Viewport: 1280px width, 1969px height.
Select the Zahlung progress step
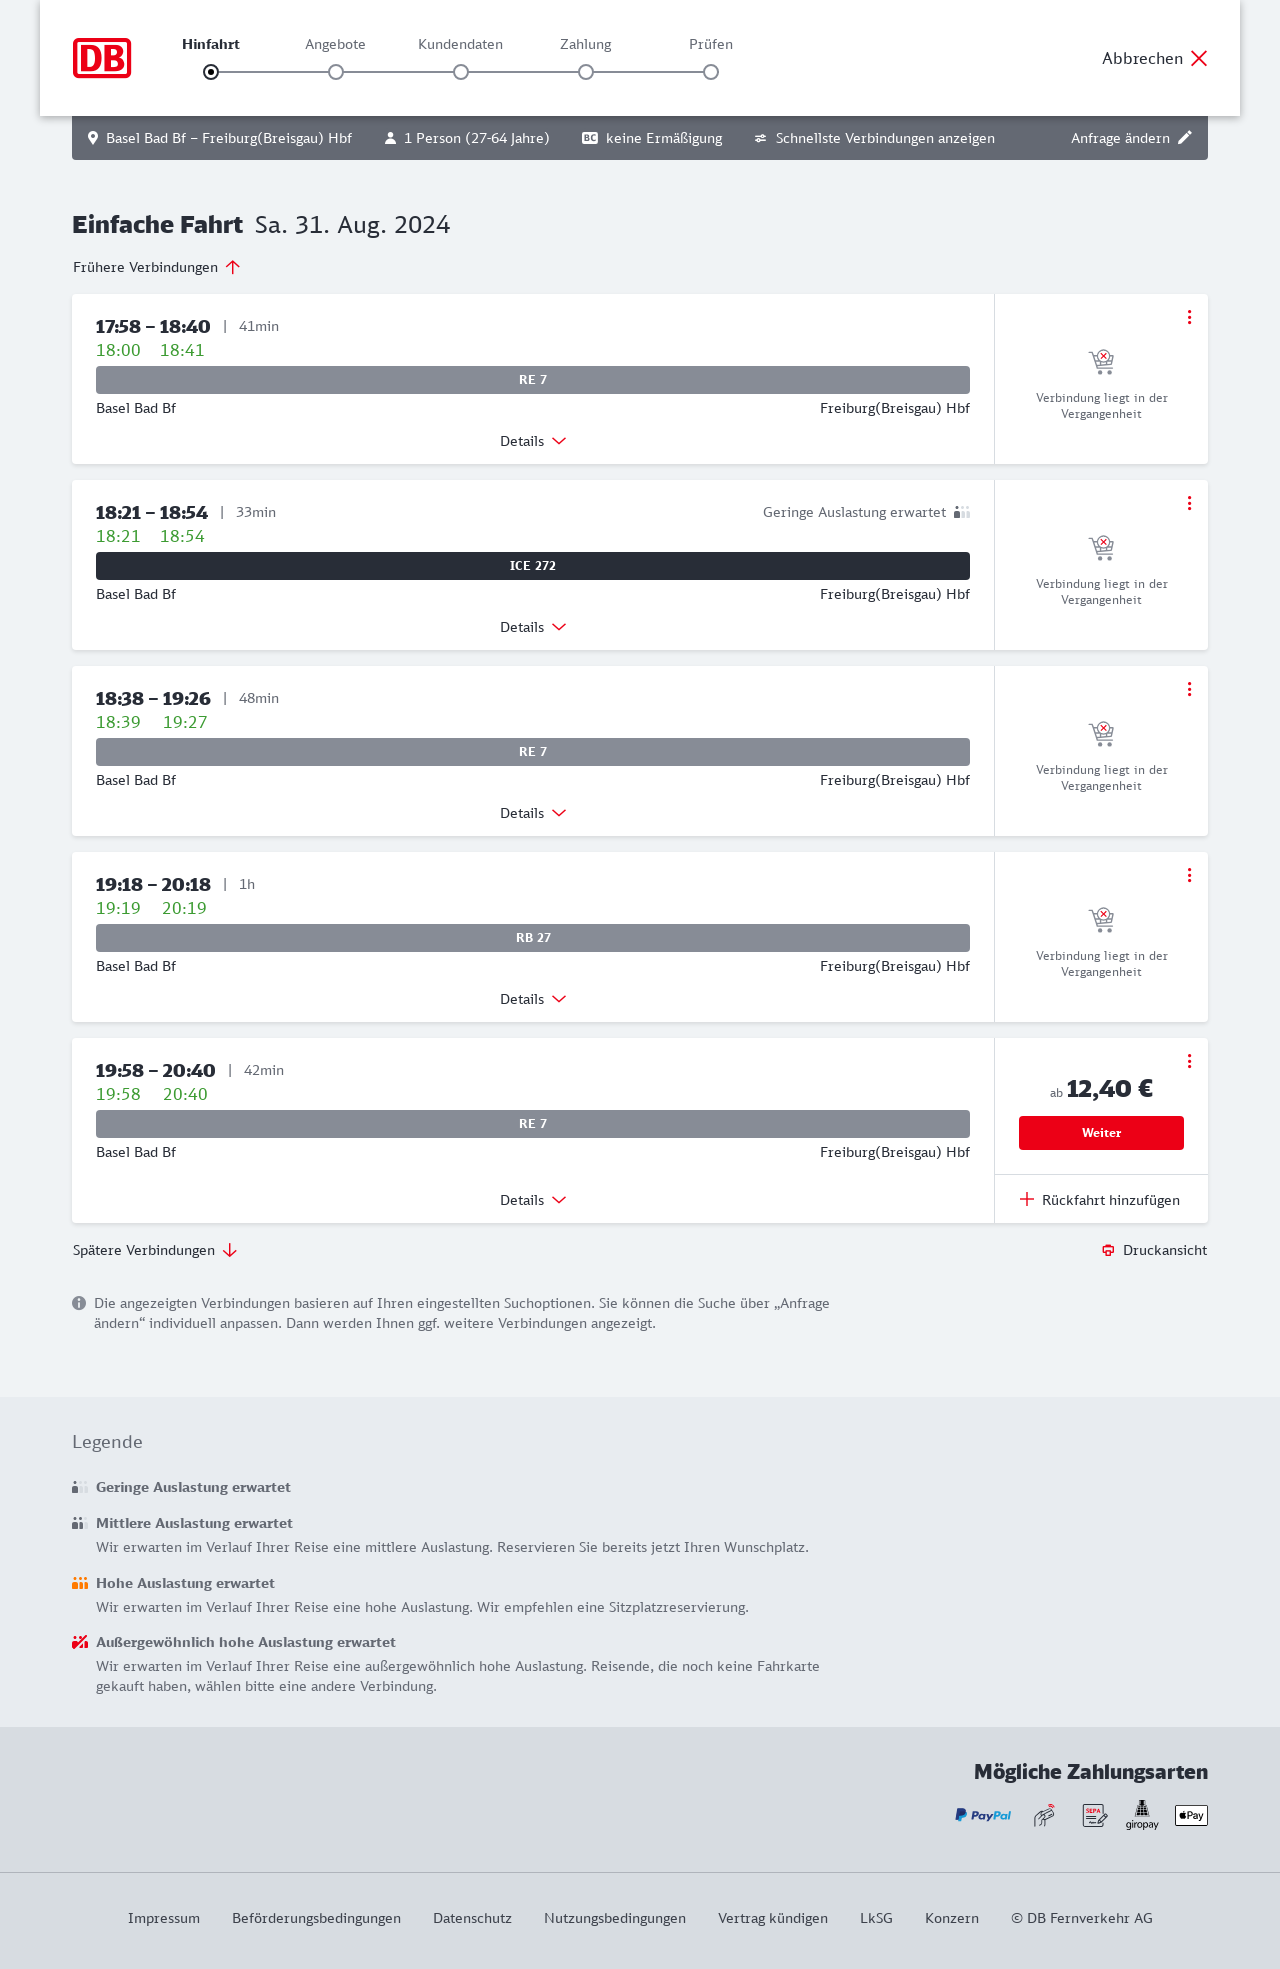click(x=586, y=71)
